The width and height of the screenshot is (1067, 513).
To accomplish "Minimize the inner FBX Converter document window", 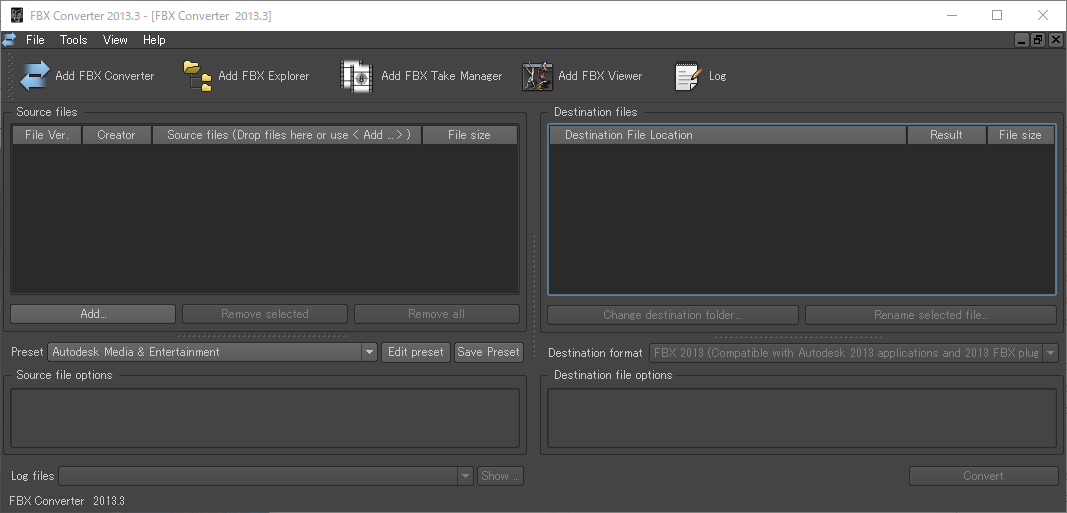I will click(1021, 40).
